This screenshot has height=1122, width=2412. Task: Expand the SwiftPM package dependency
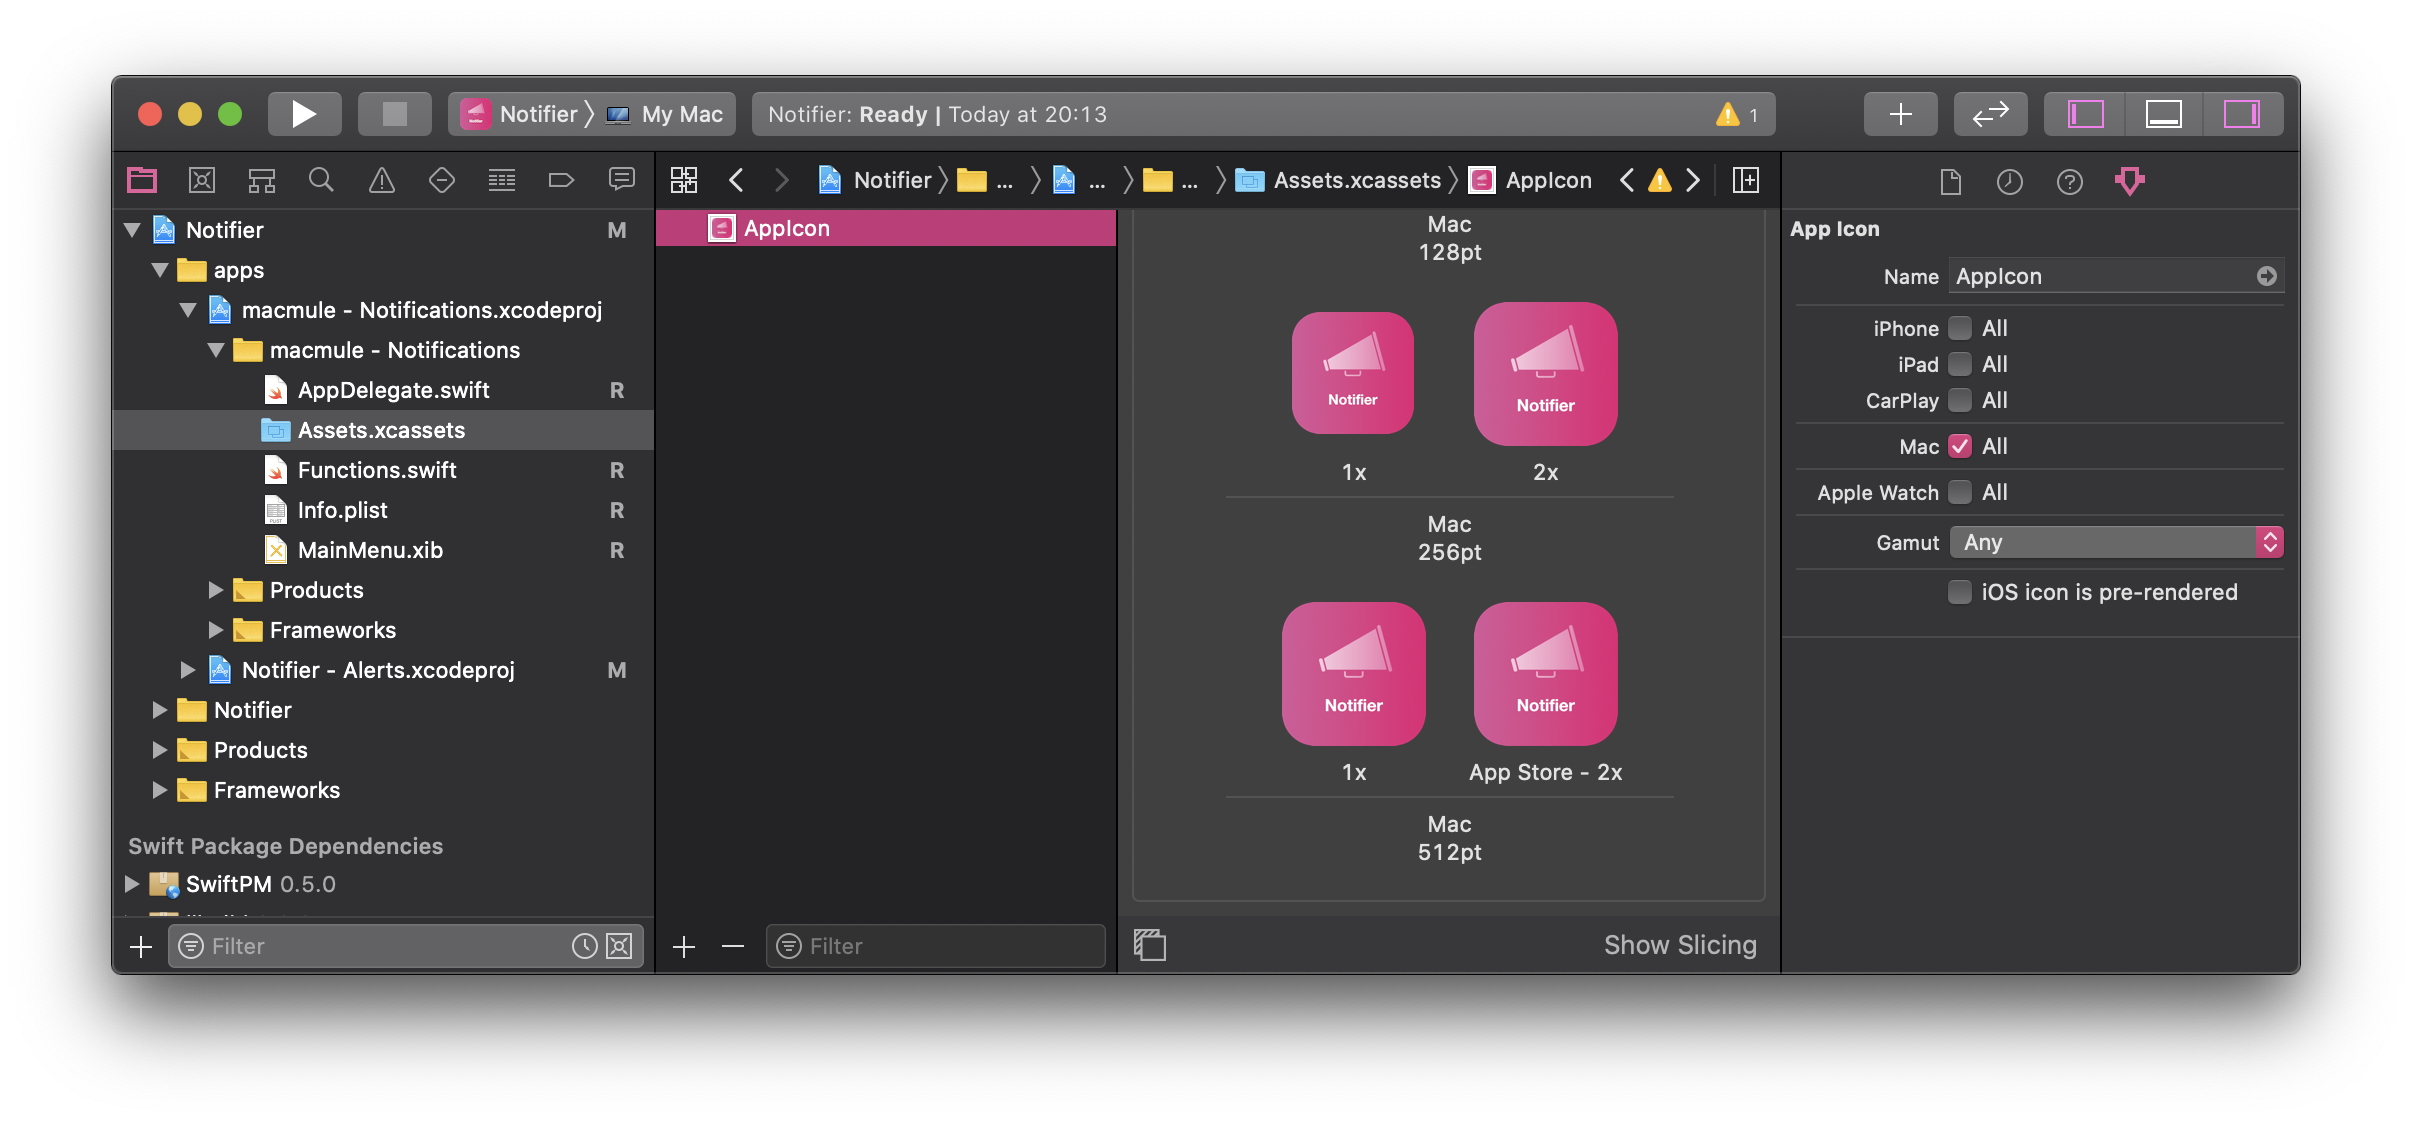[131, 884]
